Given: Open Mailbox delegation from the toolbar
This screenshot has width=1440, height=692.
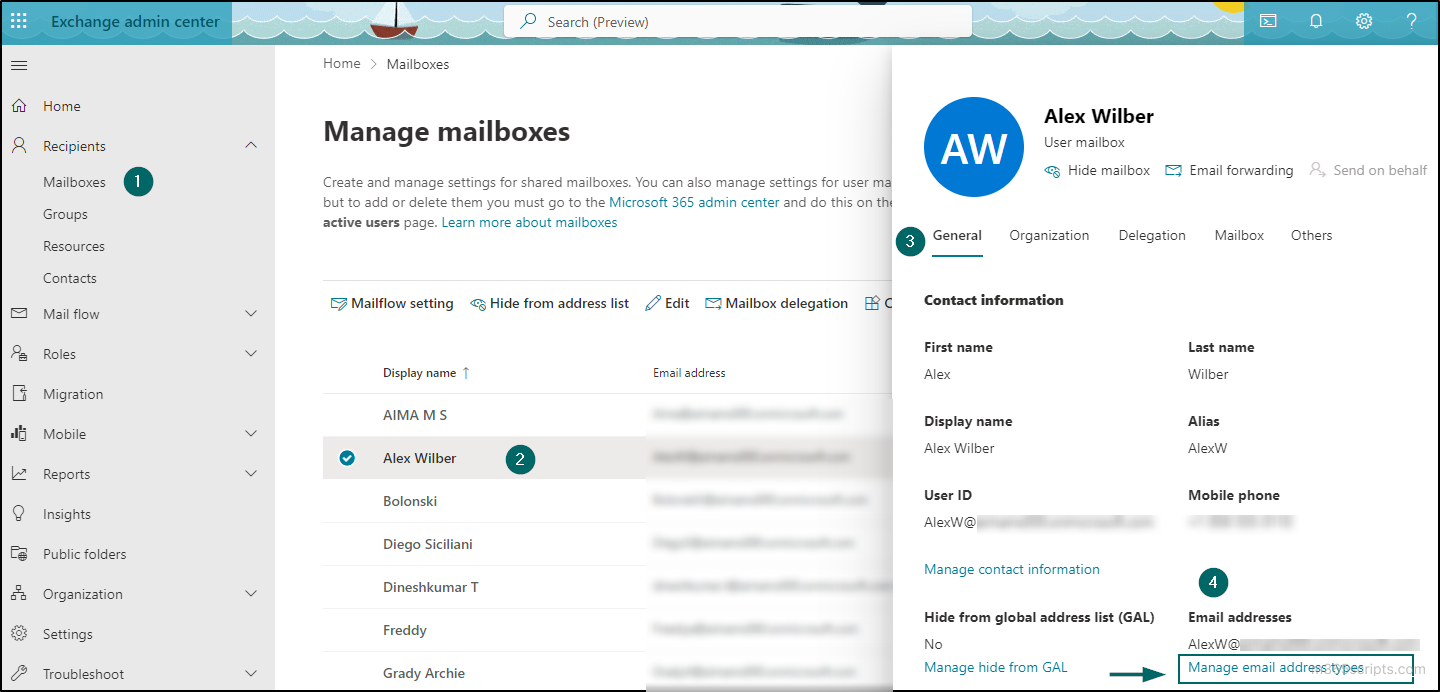Looking at the screenshot, I should [x=776, y=302].
